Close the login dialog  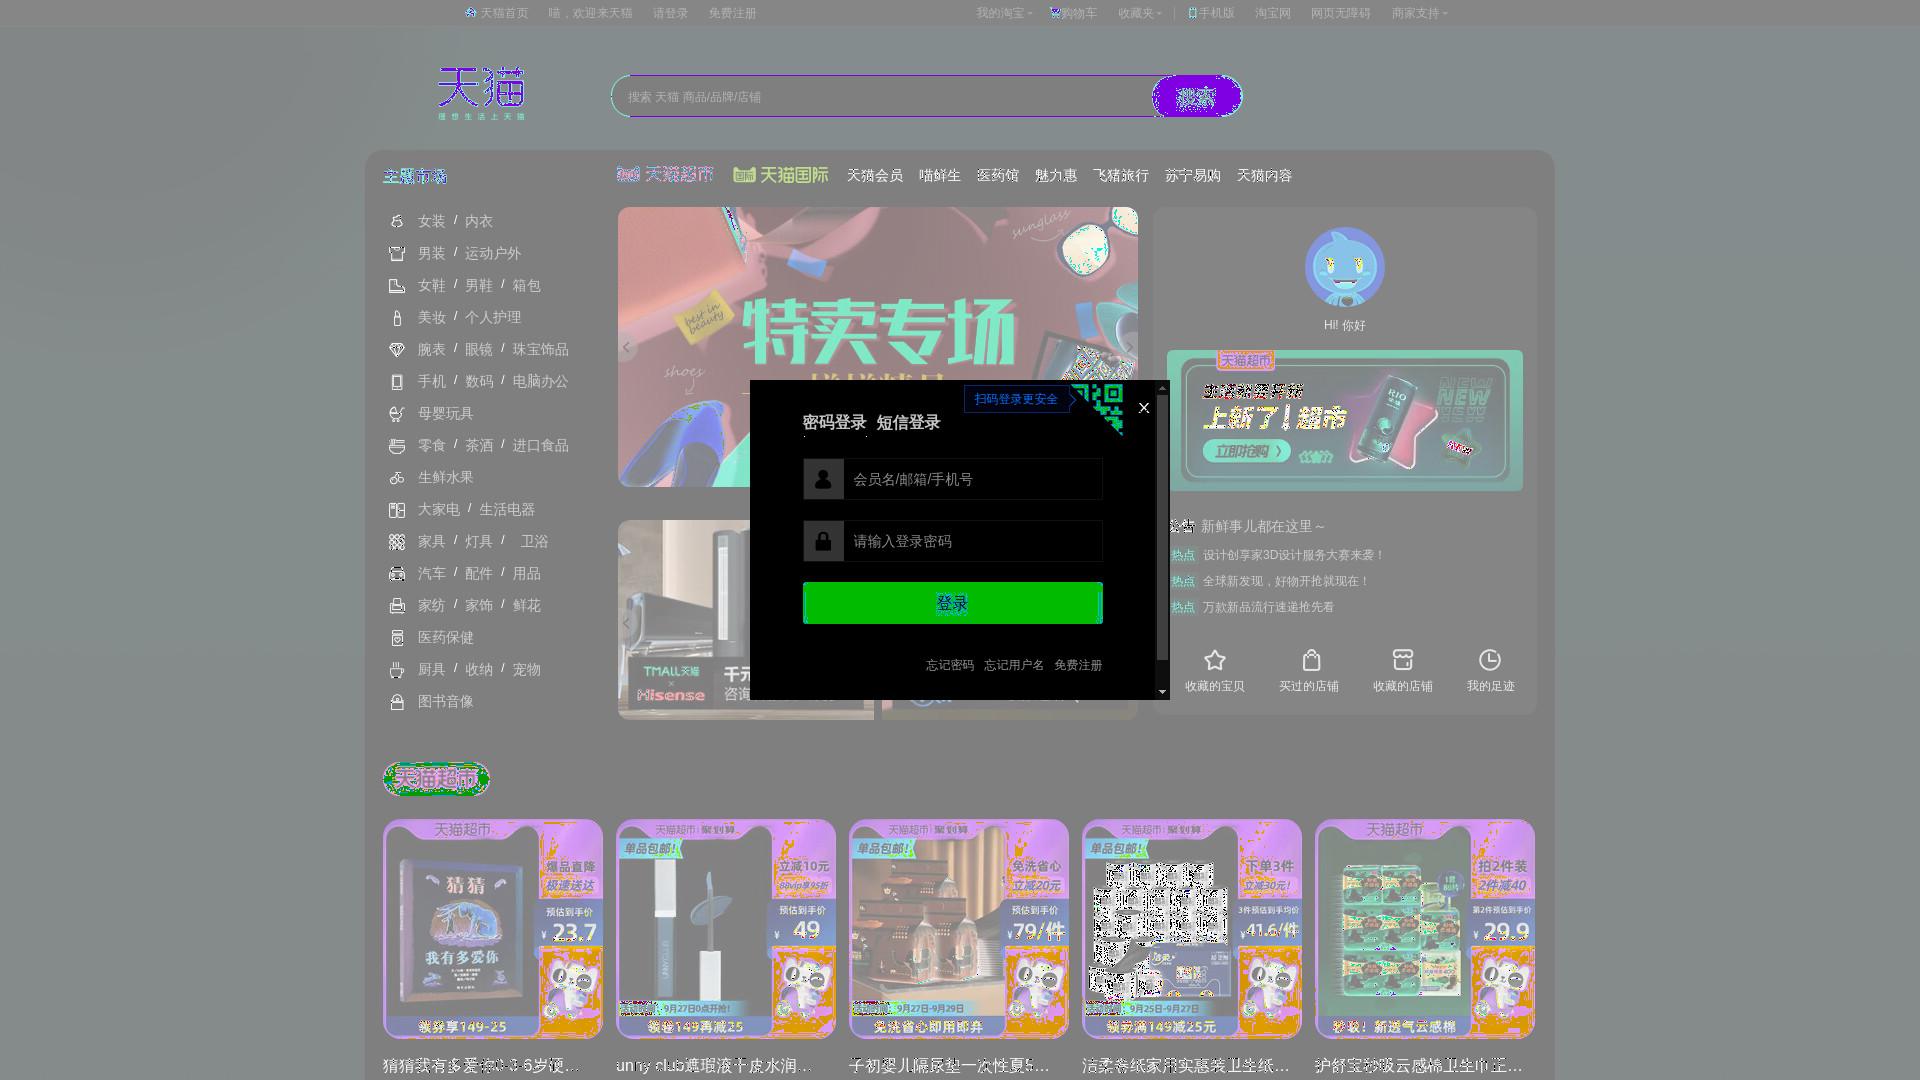click(x=1144, y=408)
